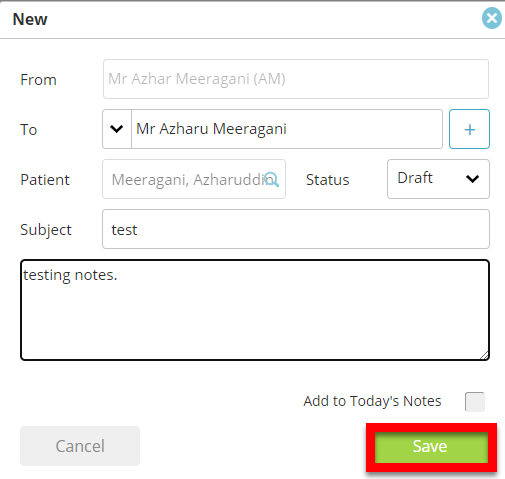Click the patient search magnifier icon
505x479 pixels.
coord(272,179)
